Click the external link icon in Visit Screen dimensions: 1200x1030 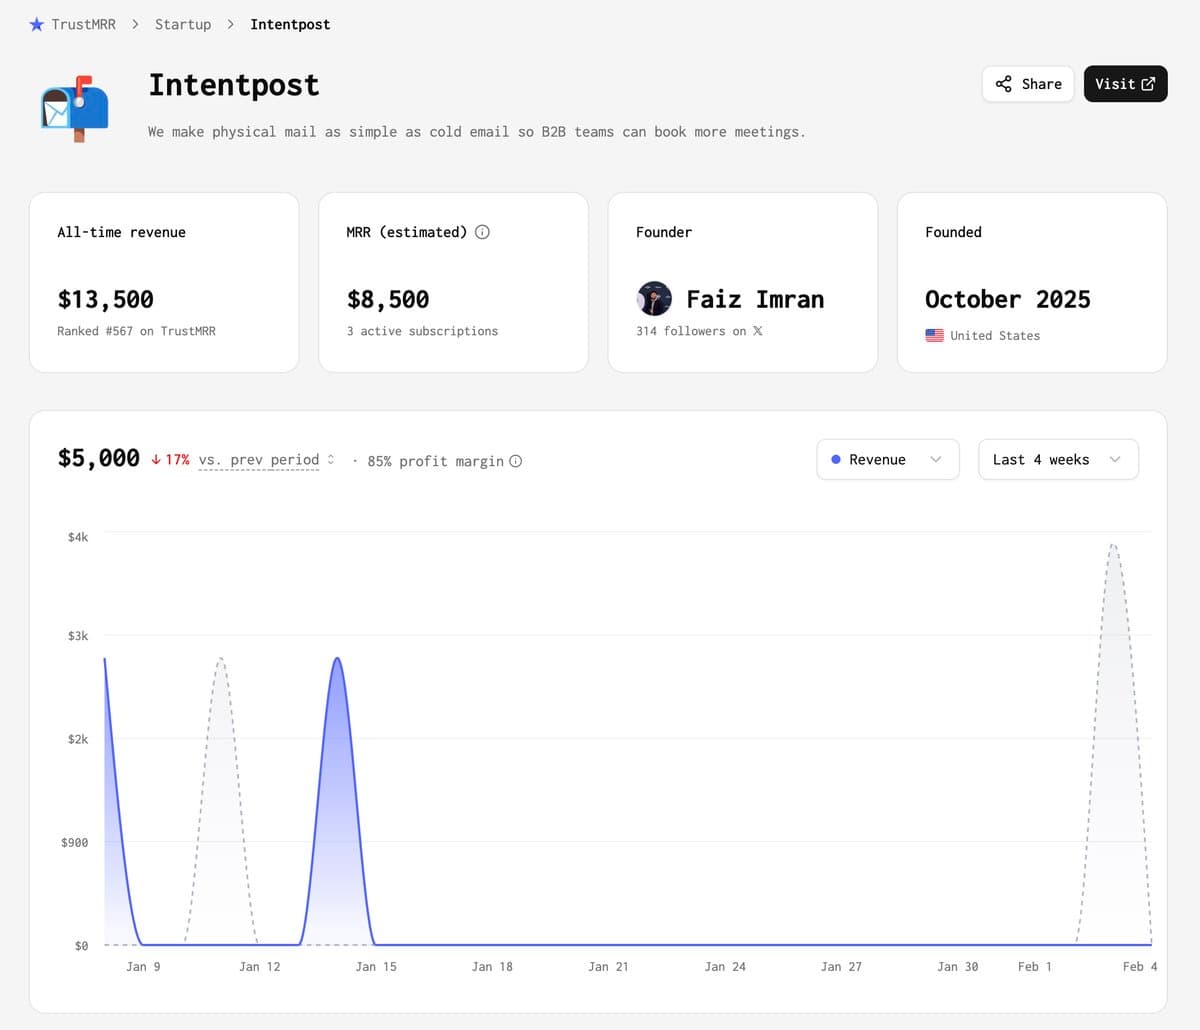coord(1148,84)
